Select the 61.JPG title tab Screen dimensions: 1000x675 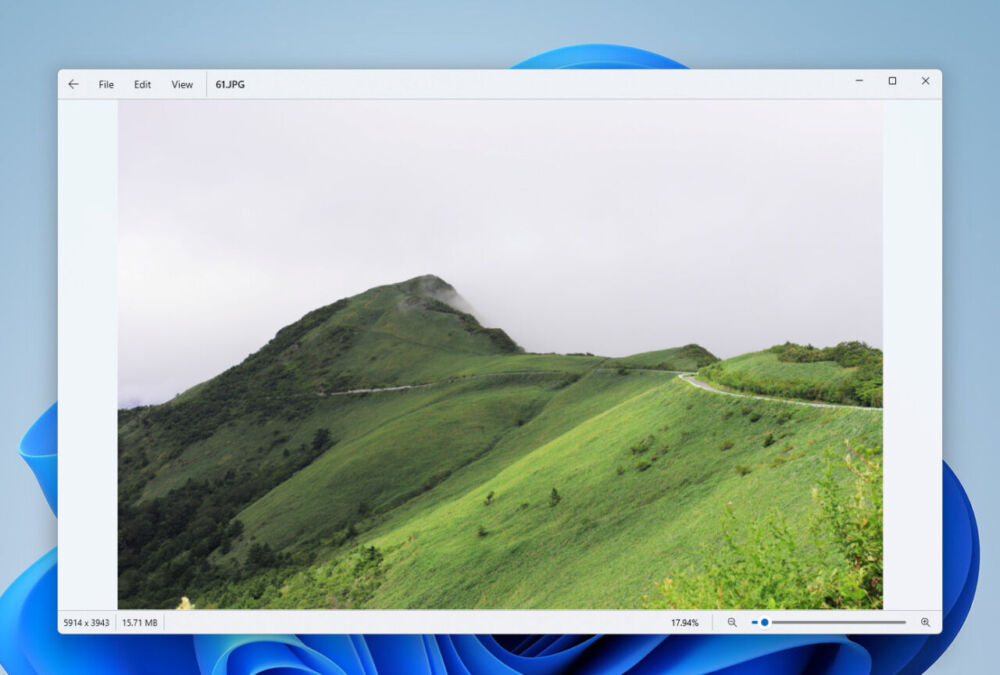tap(228, 84)
